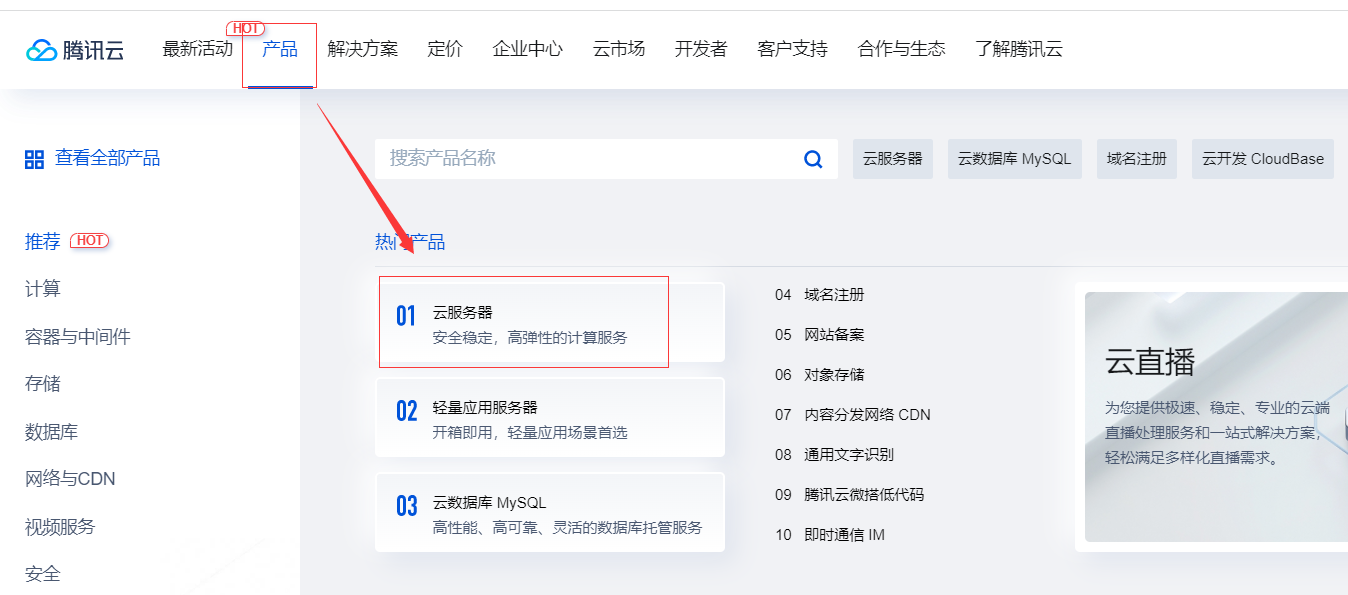Click the 云服务器 quick tag button
This screenshot has width=1348, height=595.
893,159
